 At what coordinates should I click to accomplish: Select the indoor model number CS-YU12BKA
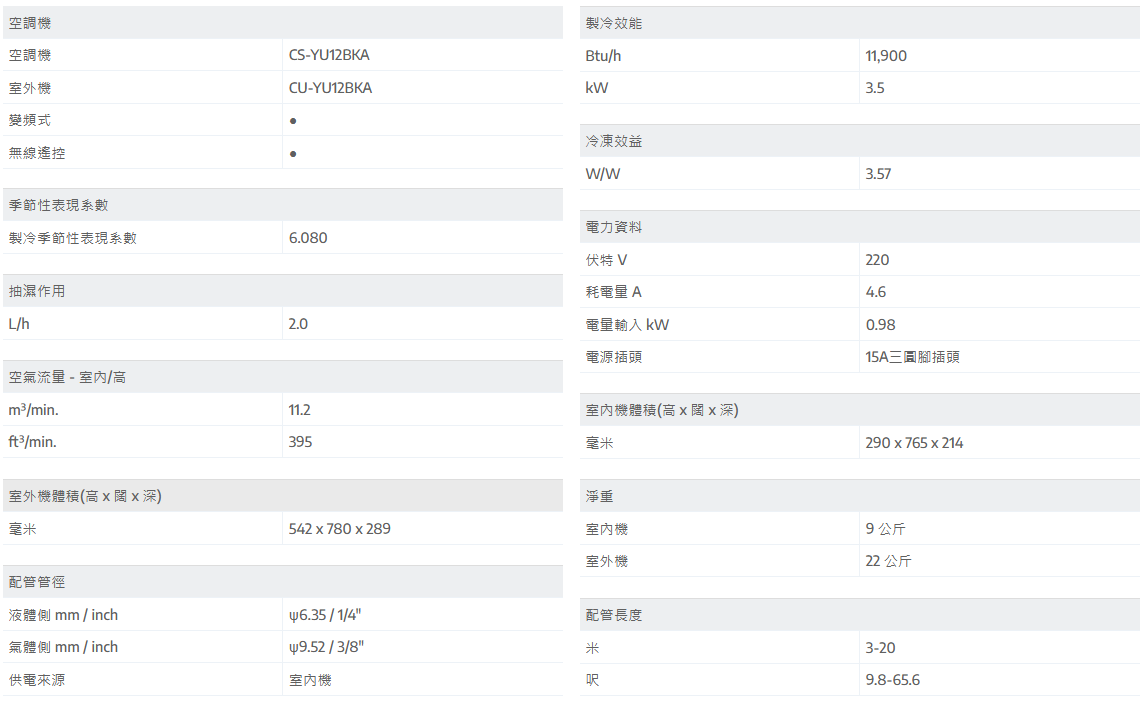(329, 56)
